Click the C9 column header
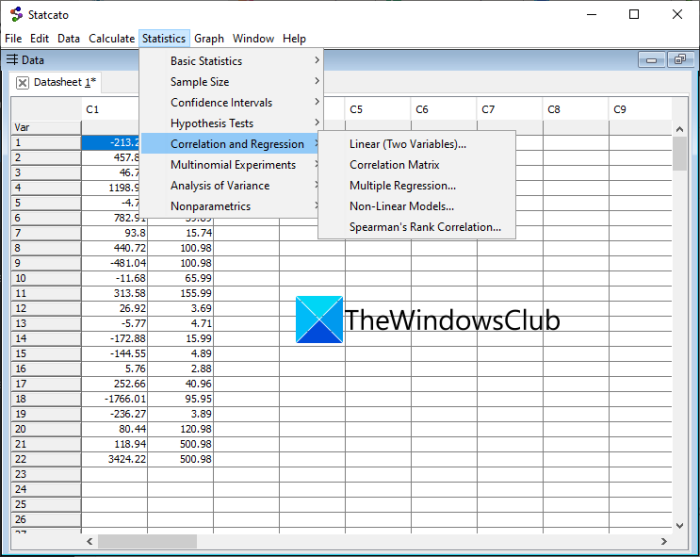The image size is (700, 557). click(640, 109)
